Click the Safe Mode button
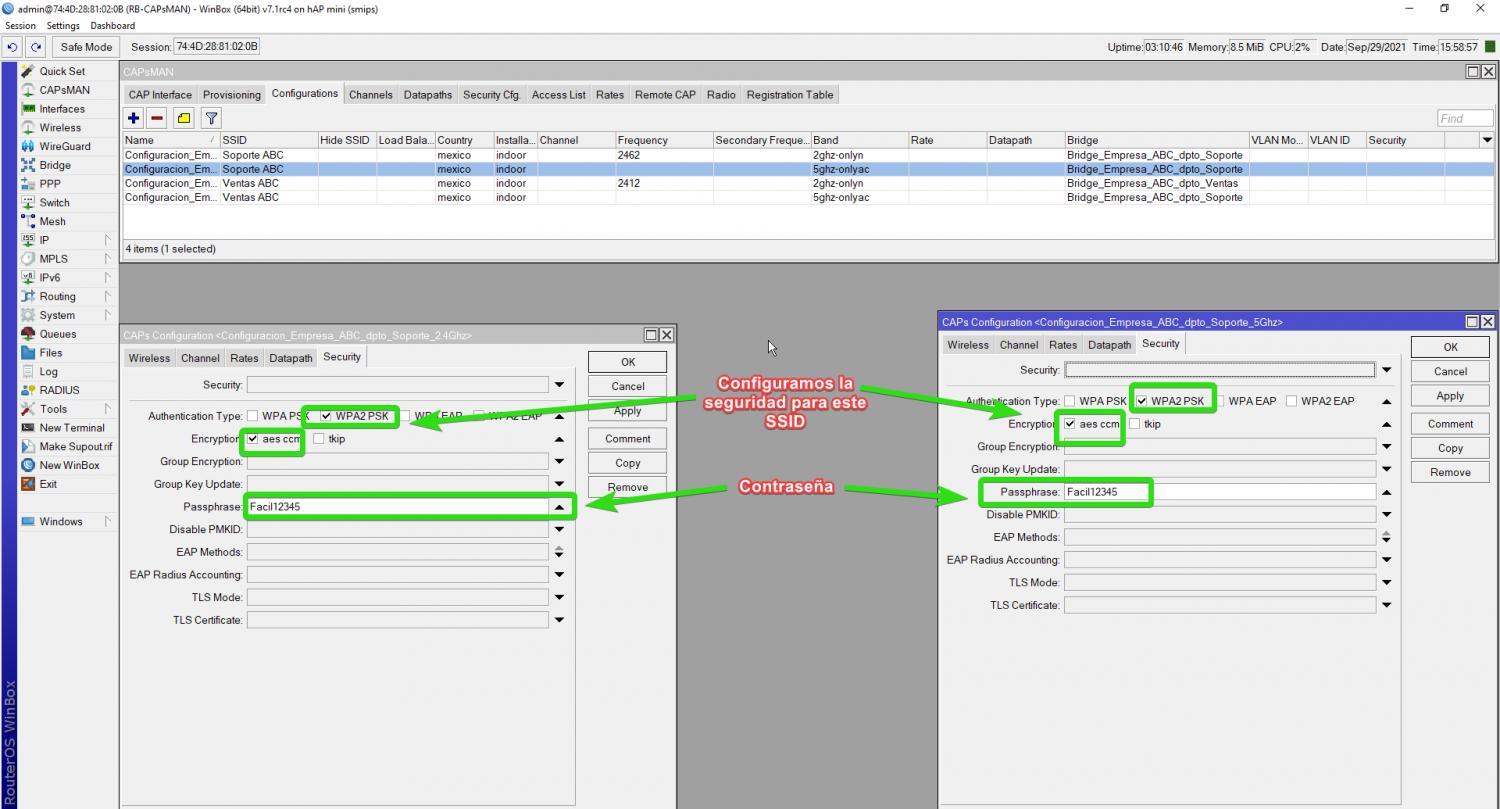This screenshot has height=809, width=1500. coord(86,47)
